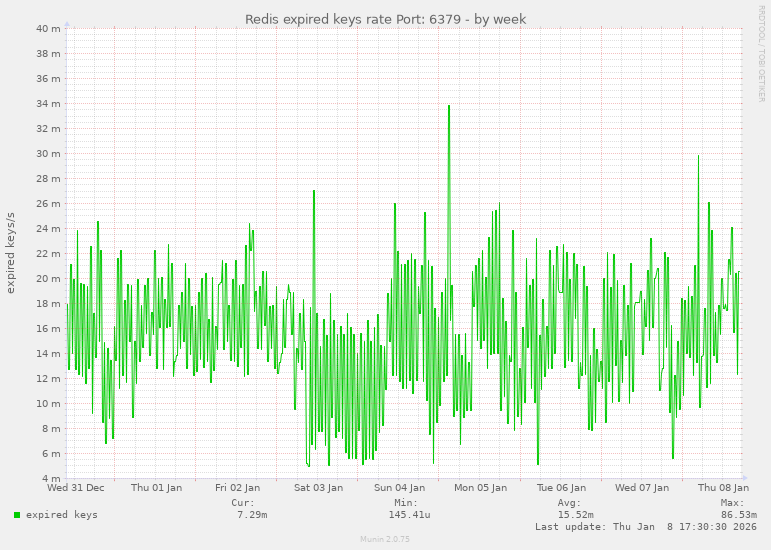
Task: Select the '26 m' y-axis value
Action: coord(48,203)
